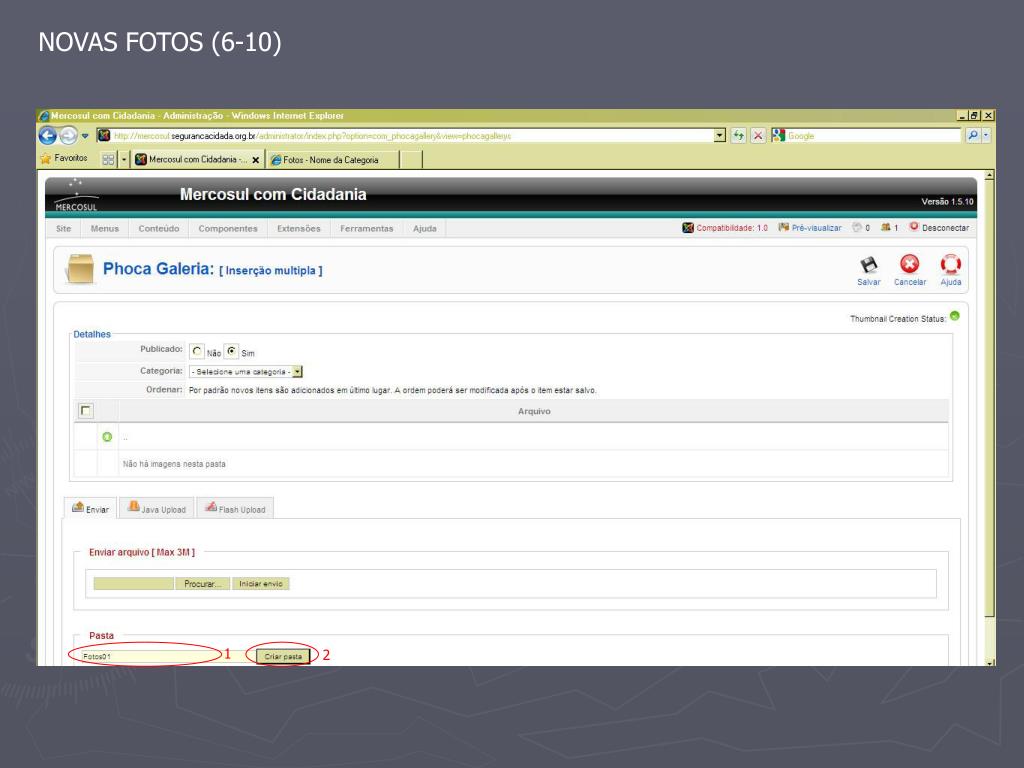
Task: Open the Componentes menu
Action: (x=228, y=229)
